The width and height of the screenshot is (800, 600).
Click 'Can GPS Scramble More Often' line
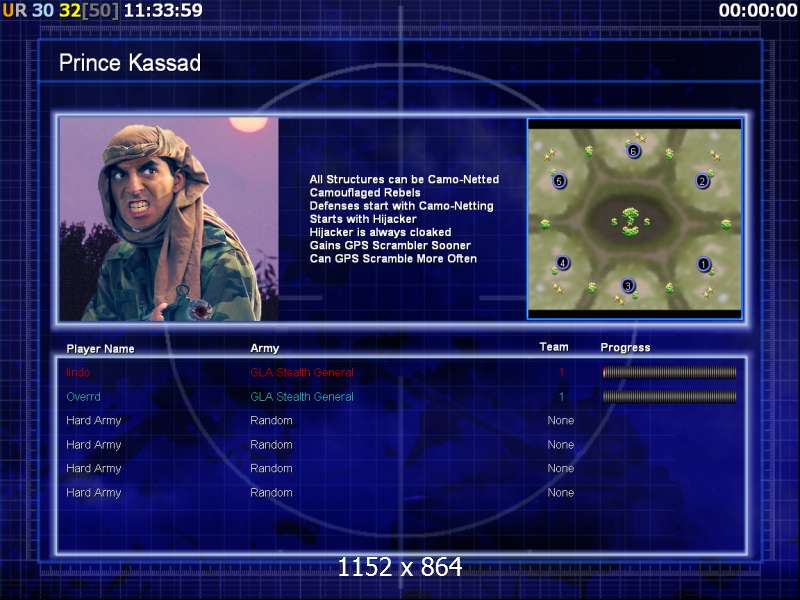point(393,259)
